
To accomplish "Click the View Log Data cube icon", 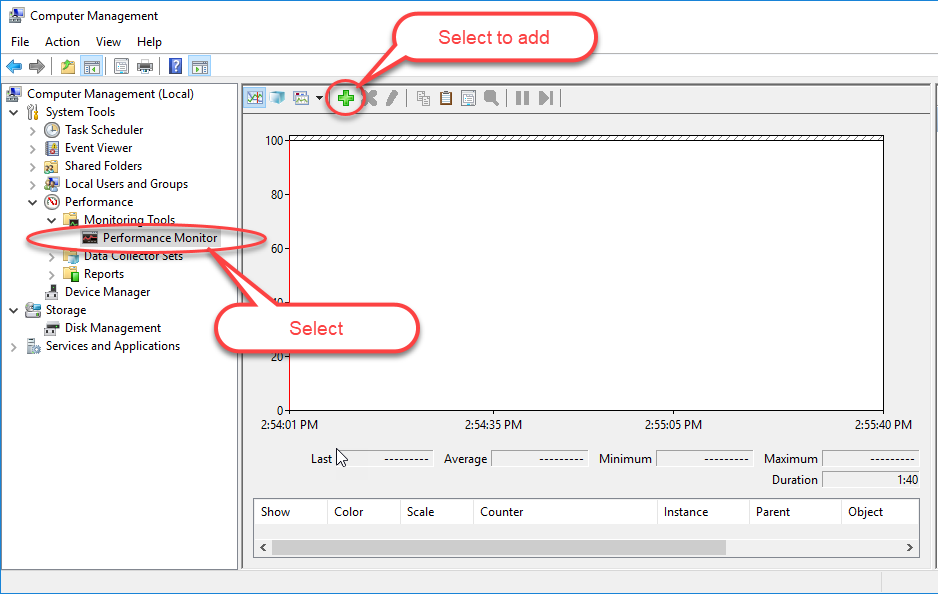I will [277, 98].
